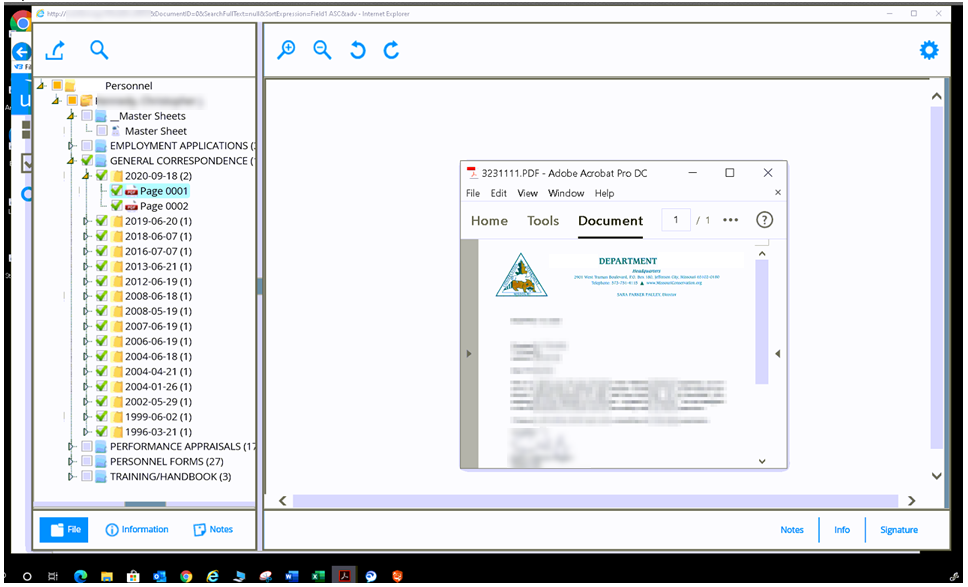This screenshot has height=587, width=968.
Task: Rotate the document clockwise
Action: pyautogui.click(x=392, y=49)
